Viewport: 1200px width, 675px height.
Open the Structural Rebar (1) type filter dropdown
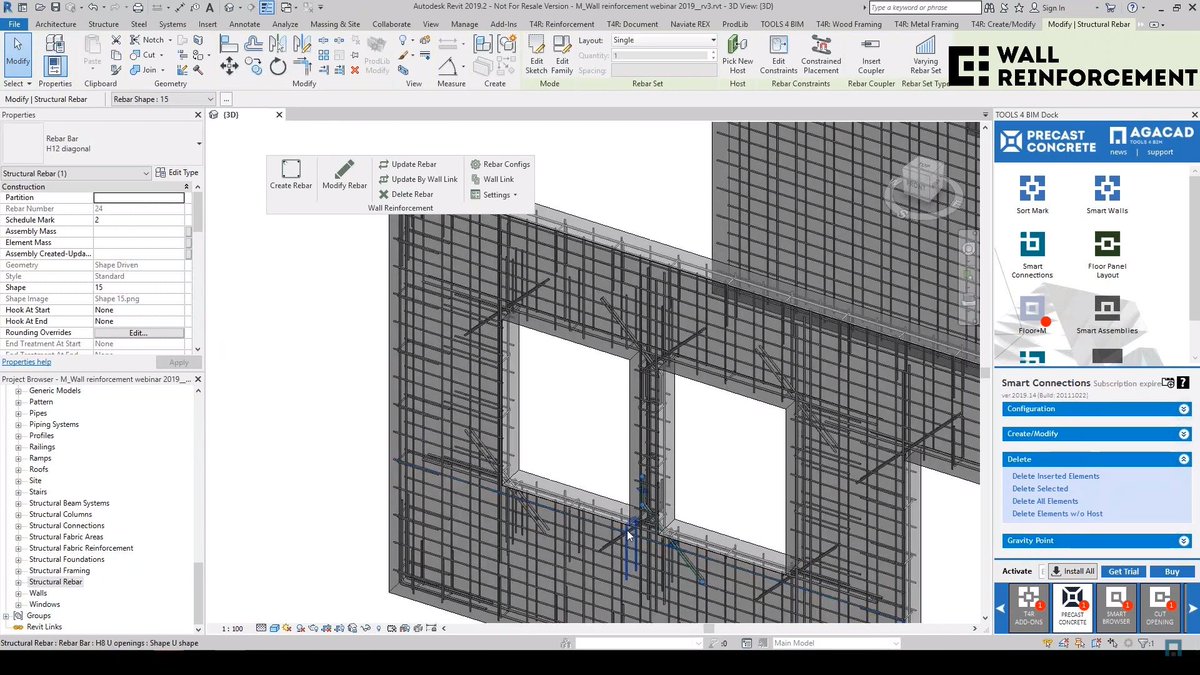click(76, 173)
